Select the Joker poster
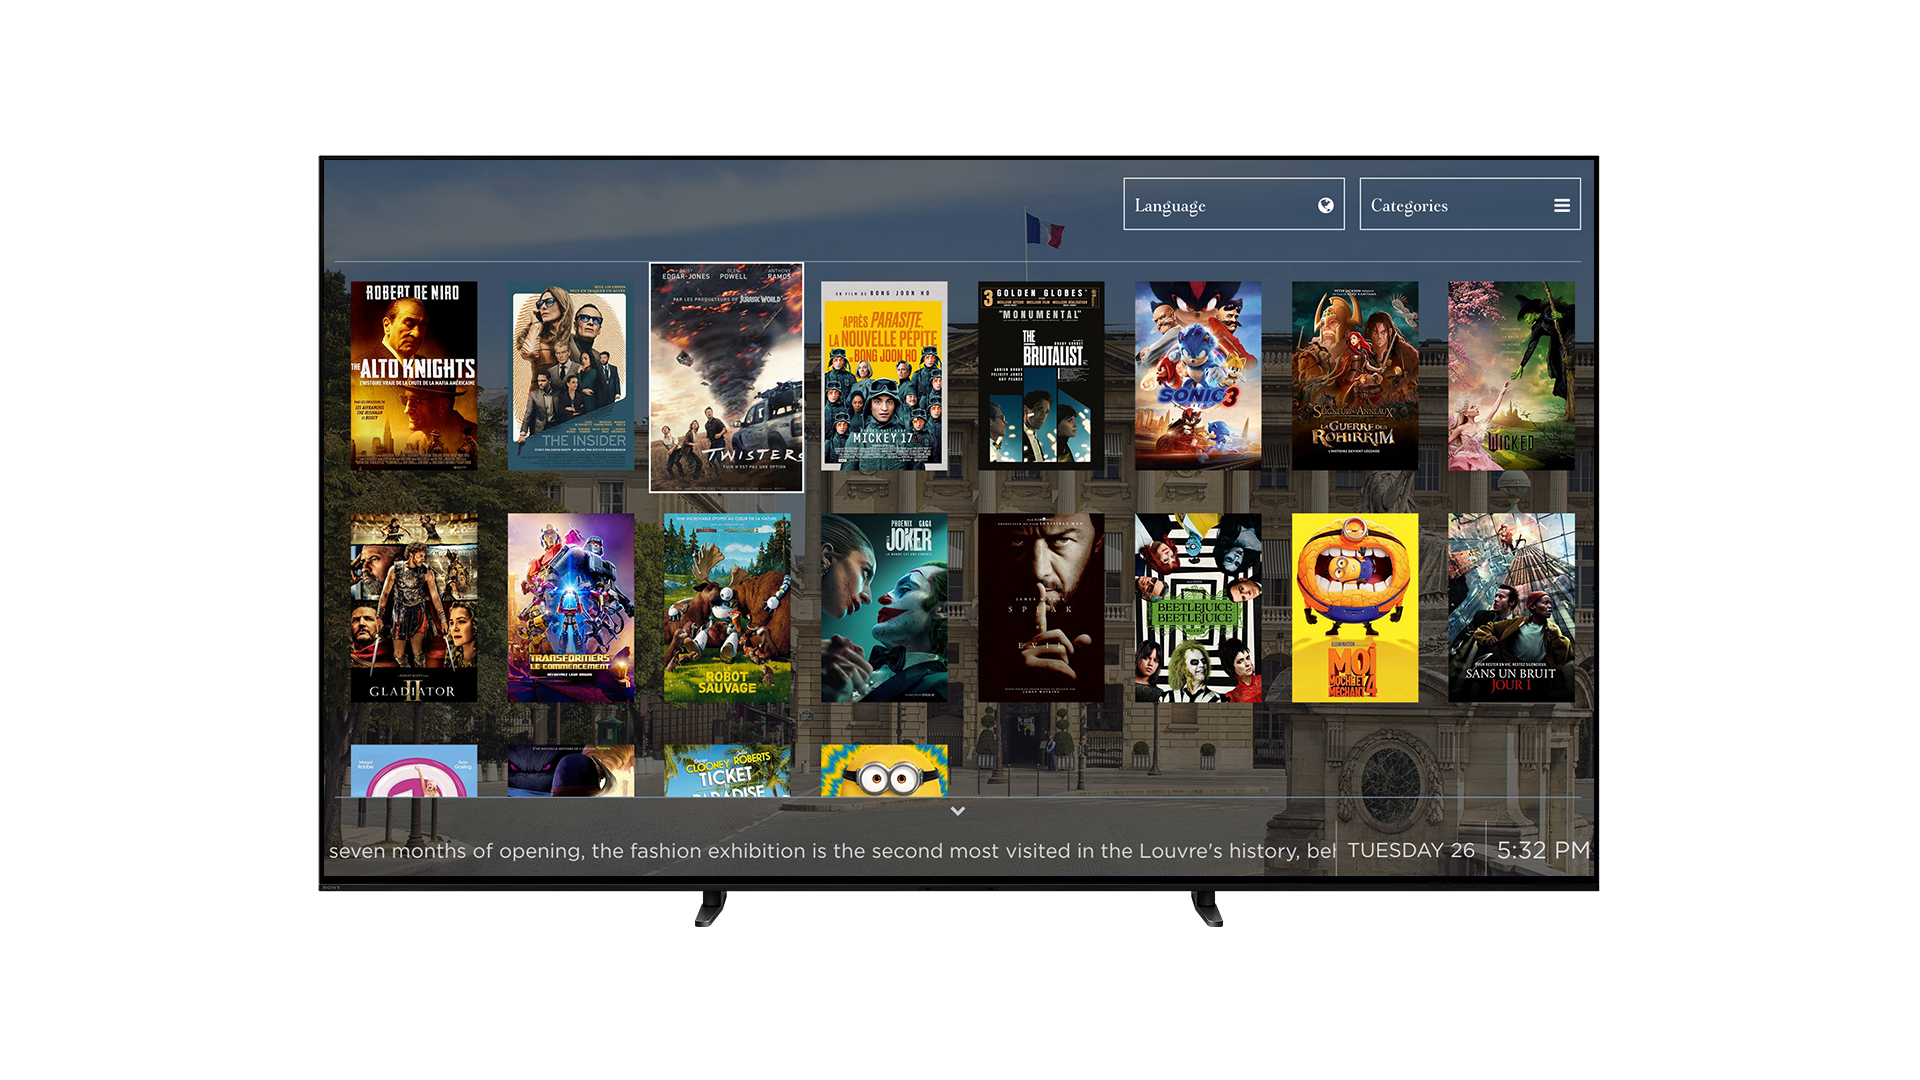The width and height of the screenshot is (1920, 1080). (x=884, y=608)
